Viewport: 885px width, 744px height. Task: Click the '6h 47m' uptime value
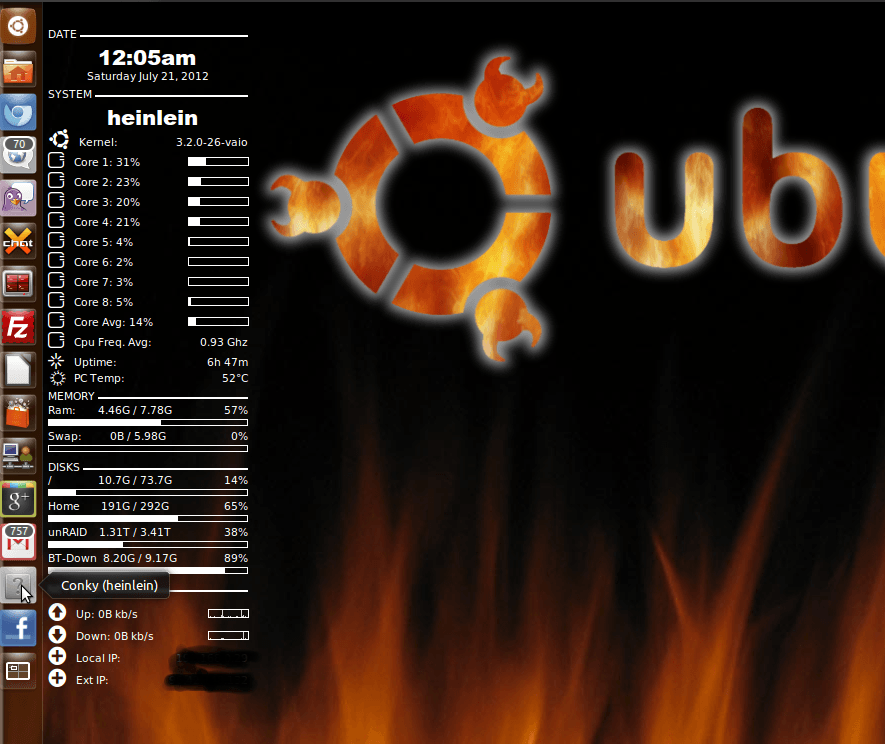(x=227, y=362)
